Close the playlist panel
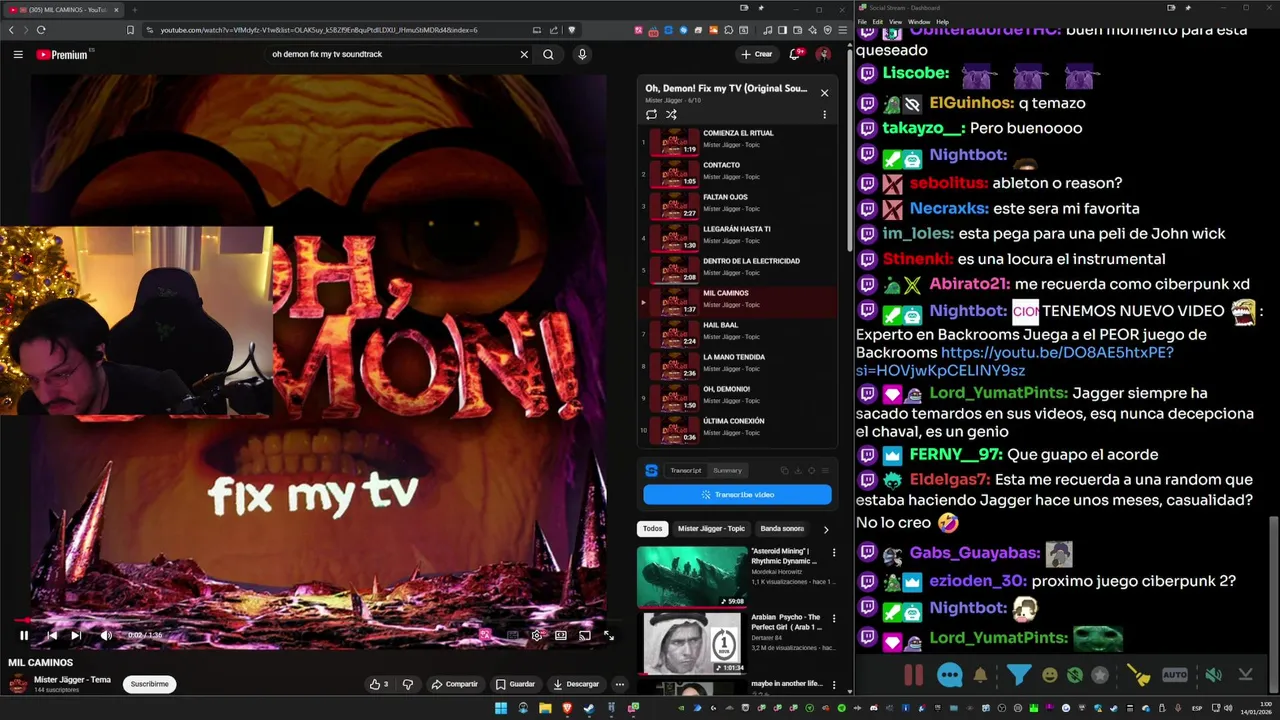 click(x=824, y=93)
